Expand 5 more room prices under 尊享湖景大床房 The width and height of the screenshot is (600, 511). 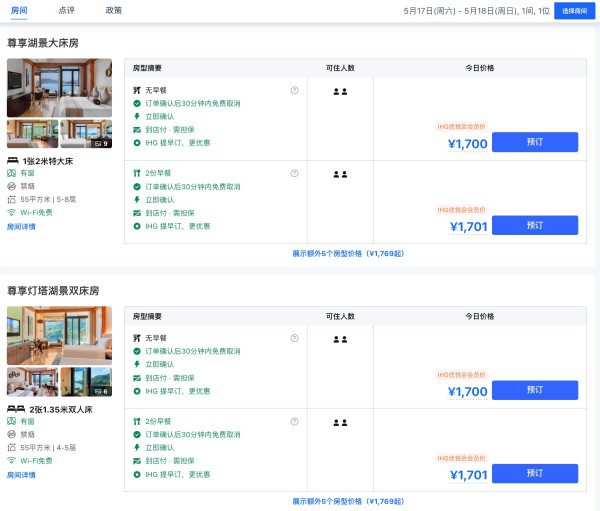click(x=348, y=253)
